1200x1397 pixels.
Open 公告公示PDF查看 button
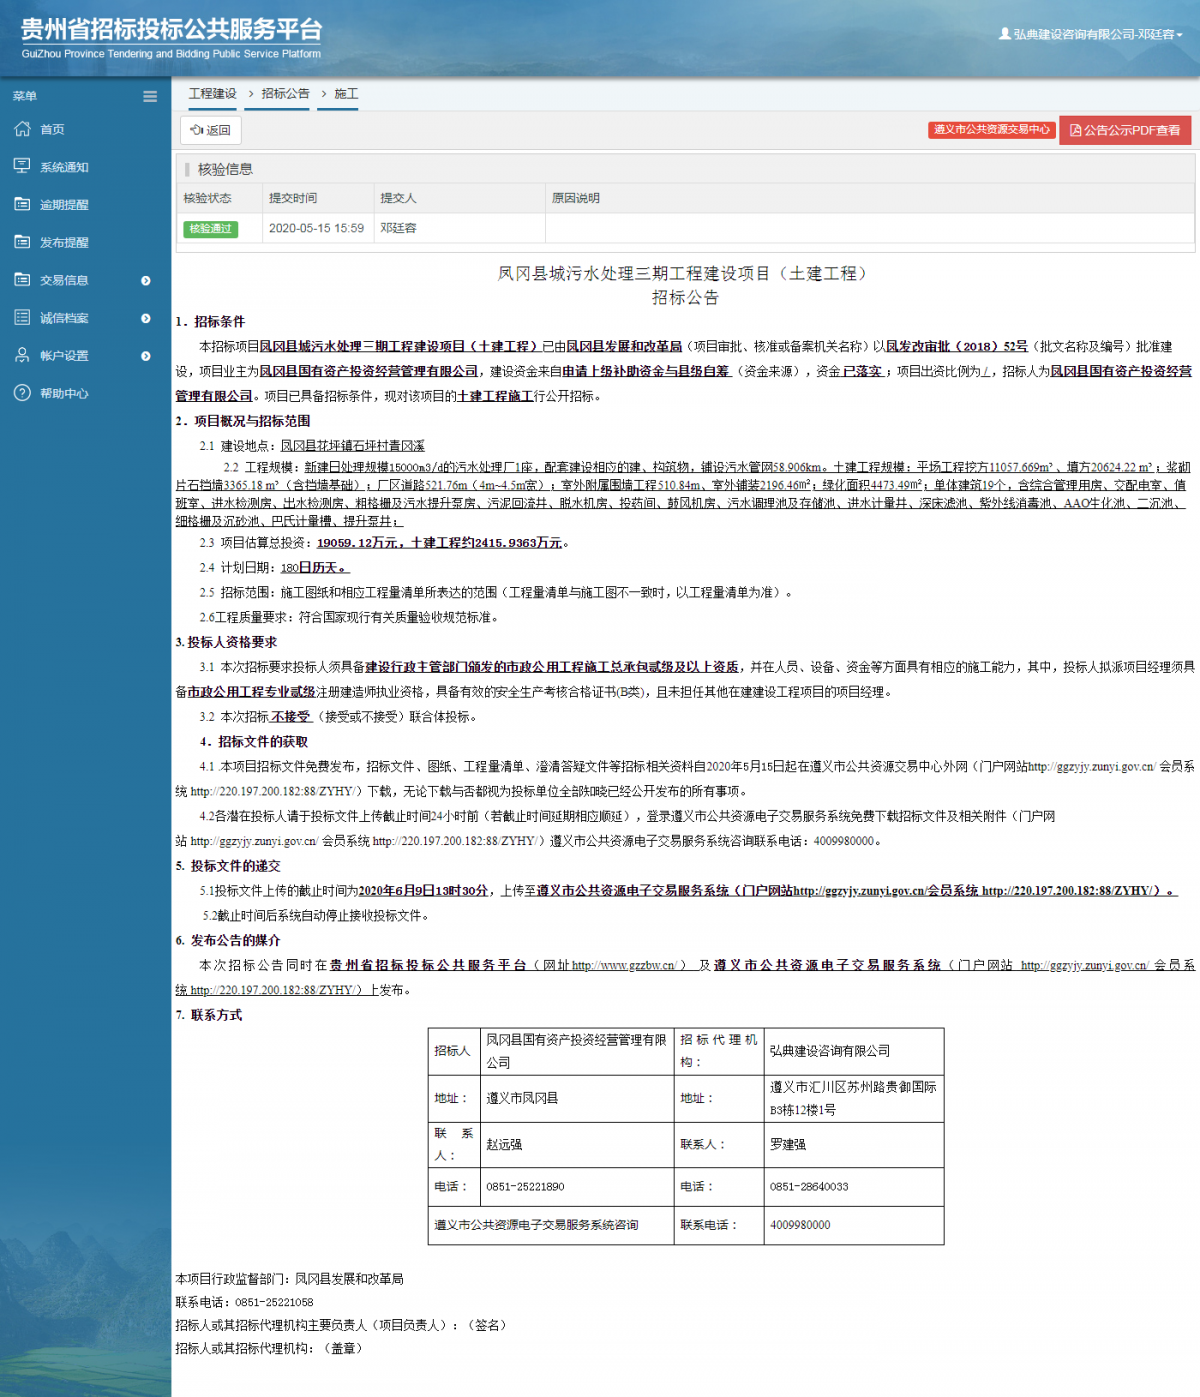[1125, 130]
